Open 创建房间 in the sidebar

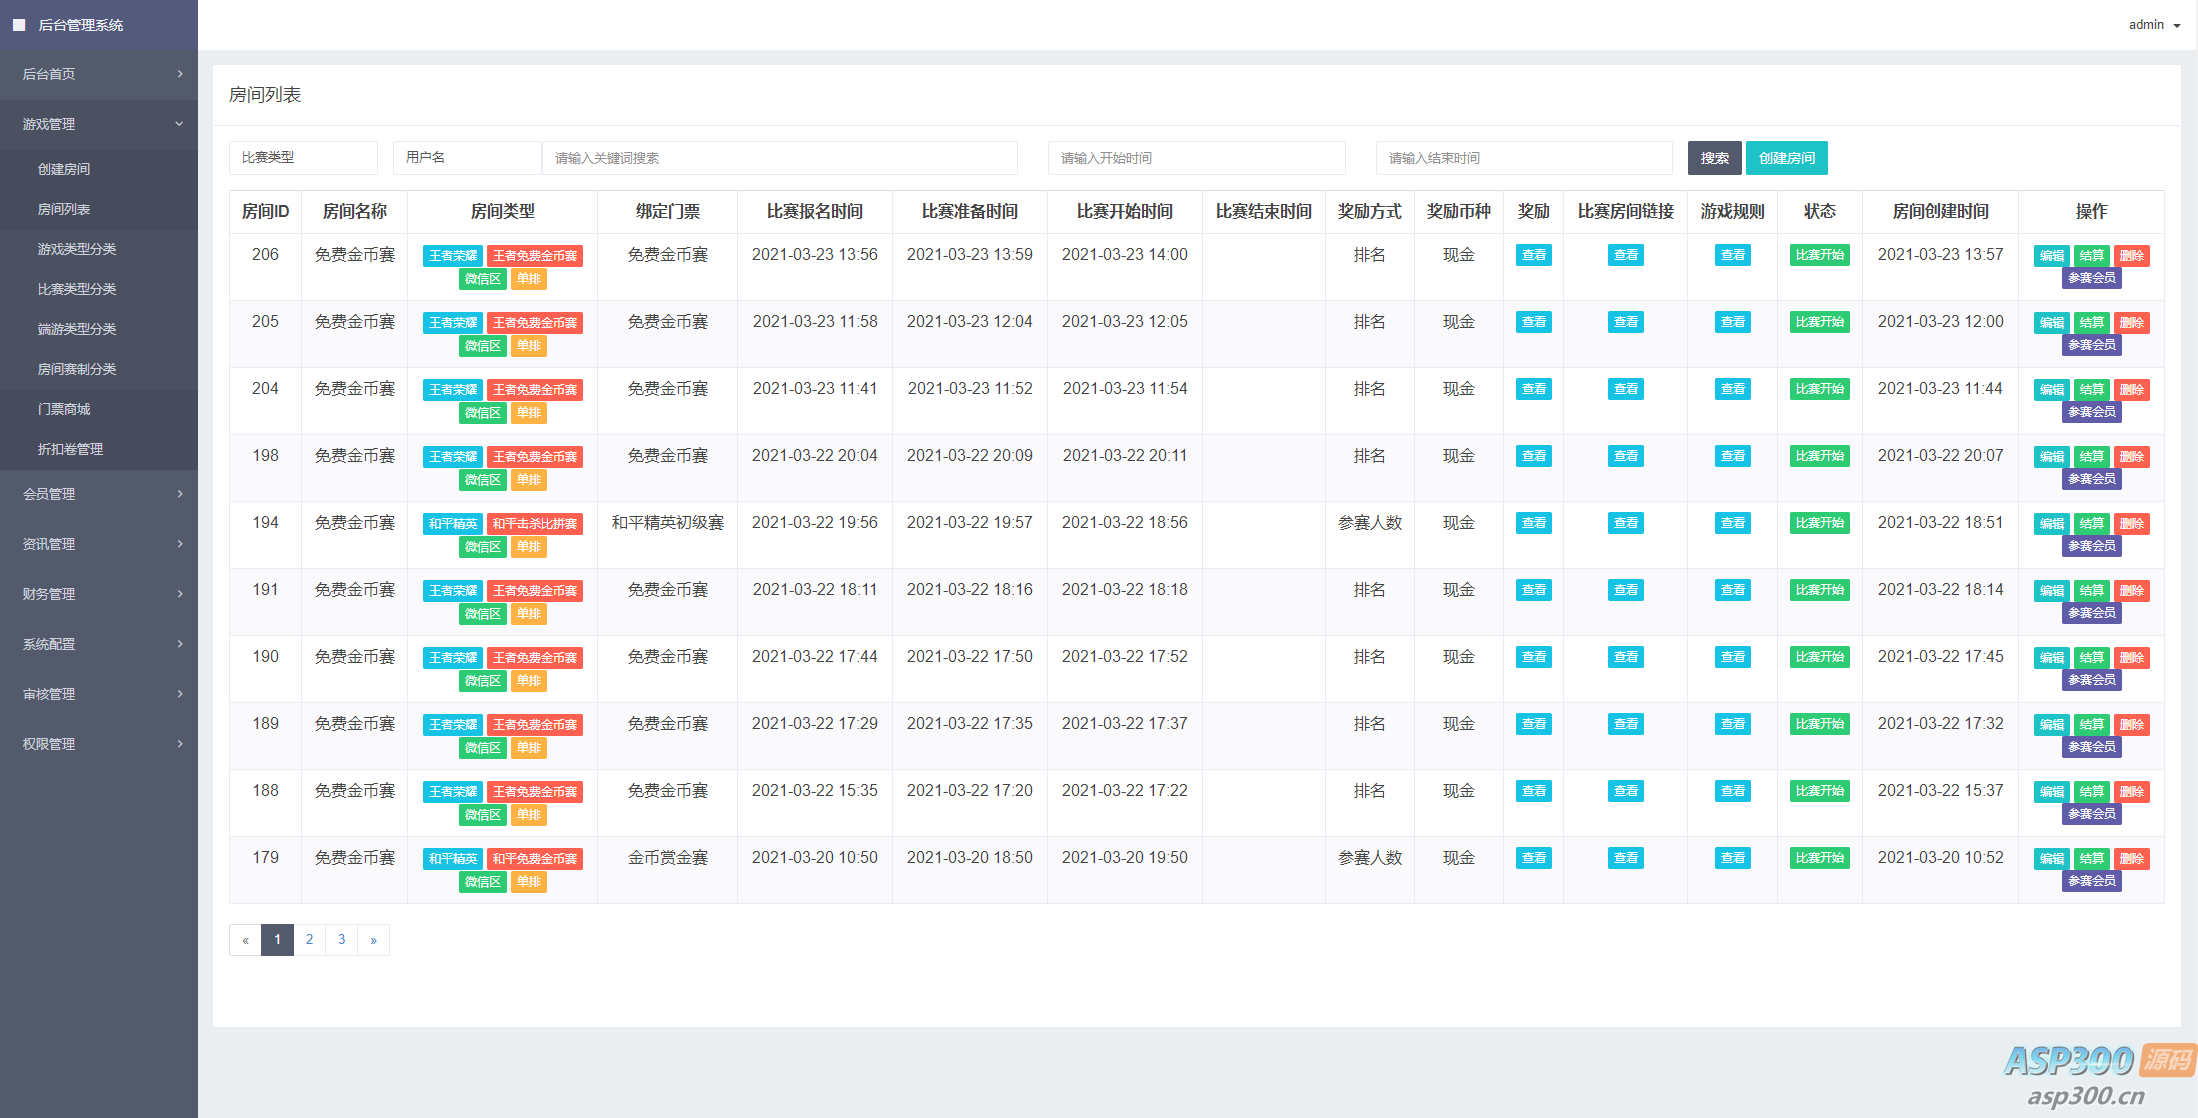(64, 169)
